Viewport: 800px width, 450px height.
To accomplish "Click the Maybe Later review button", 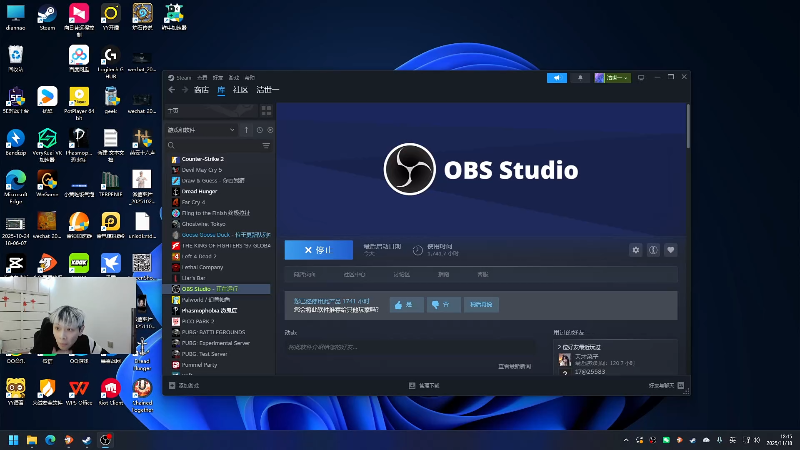I will click(481, 305).
